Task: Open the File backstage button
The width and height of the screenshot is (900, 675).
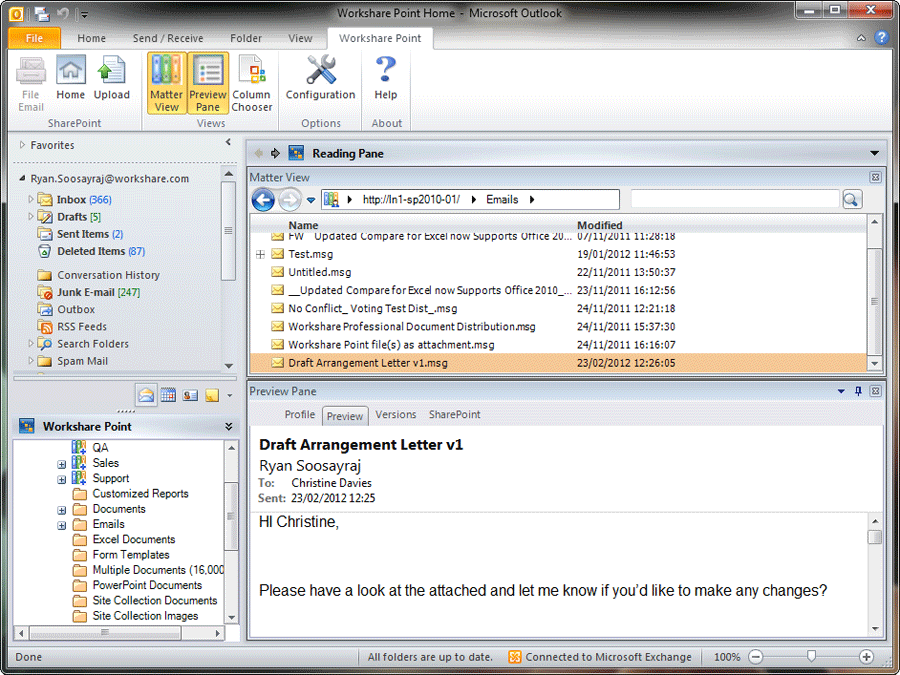Action: pos(34,38)
